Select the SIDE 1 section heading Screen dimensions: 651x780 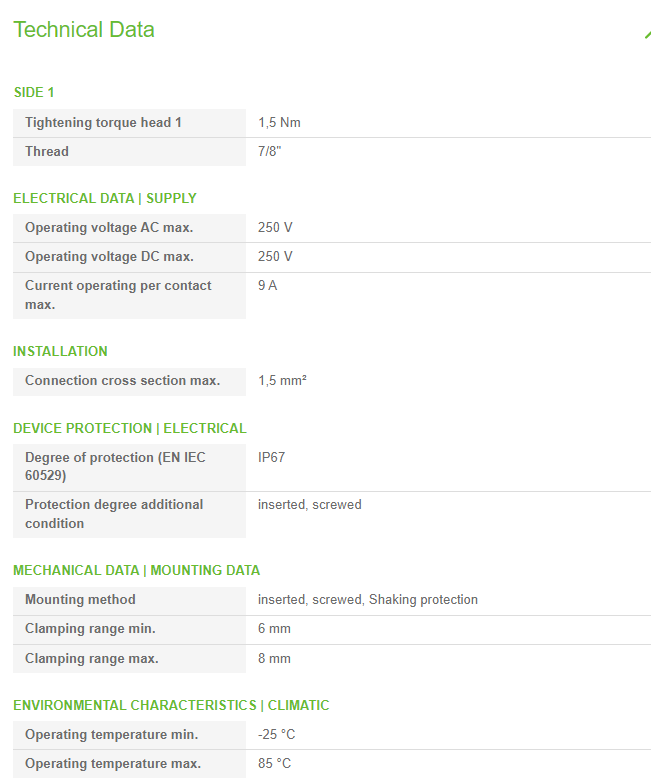click(x=34, y=93)
